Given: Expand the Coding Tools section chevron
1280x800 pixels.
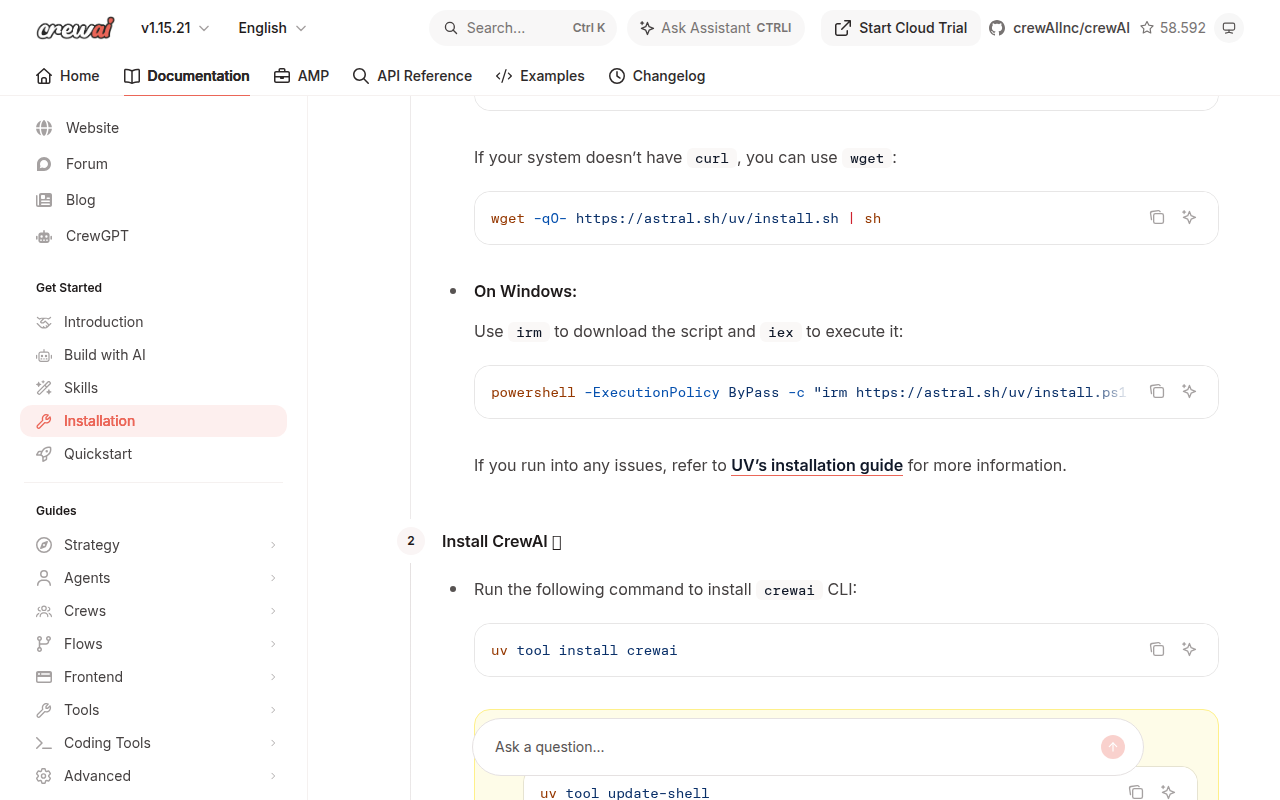Looking at the screenshot, I should tap(273, 743).
